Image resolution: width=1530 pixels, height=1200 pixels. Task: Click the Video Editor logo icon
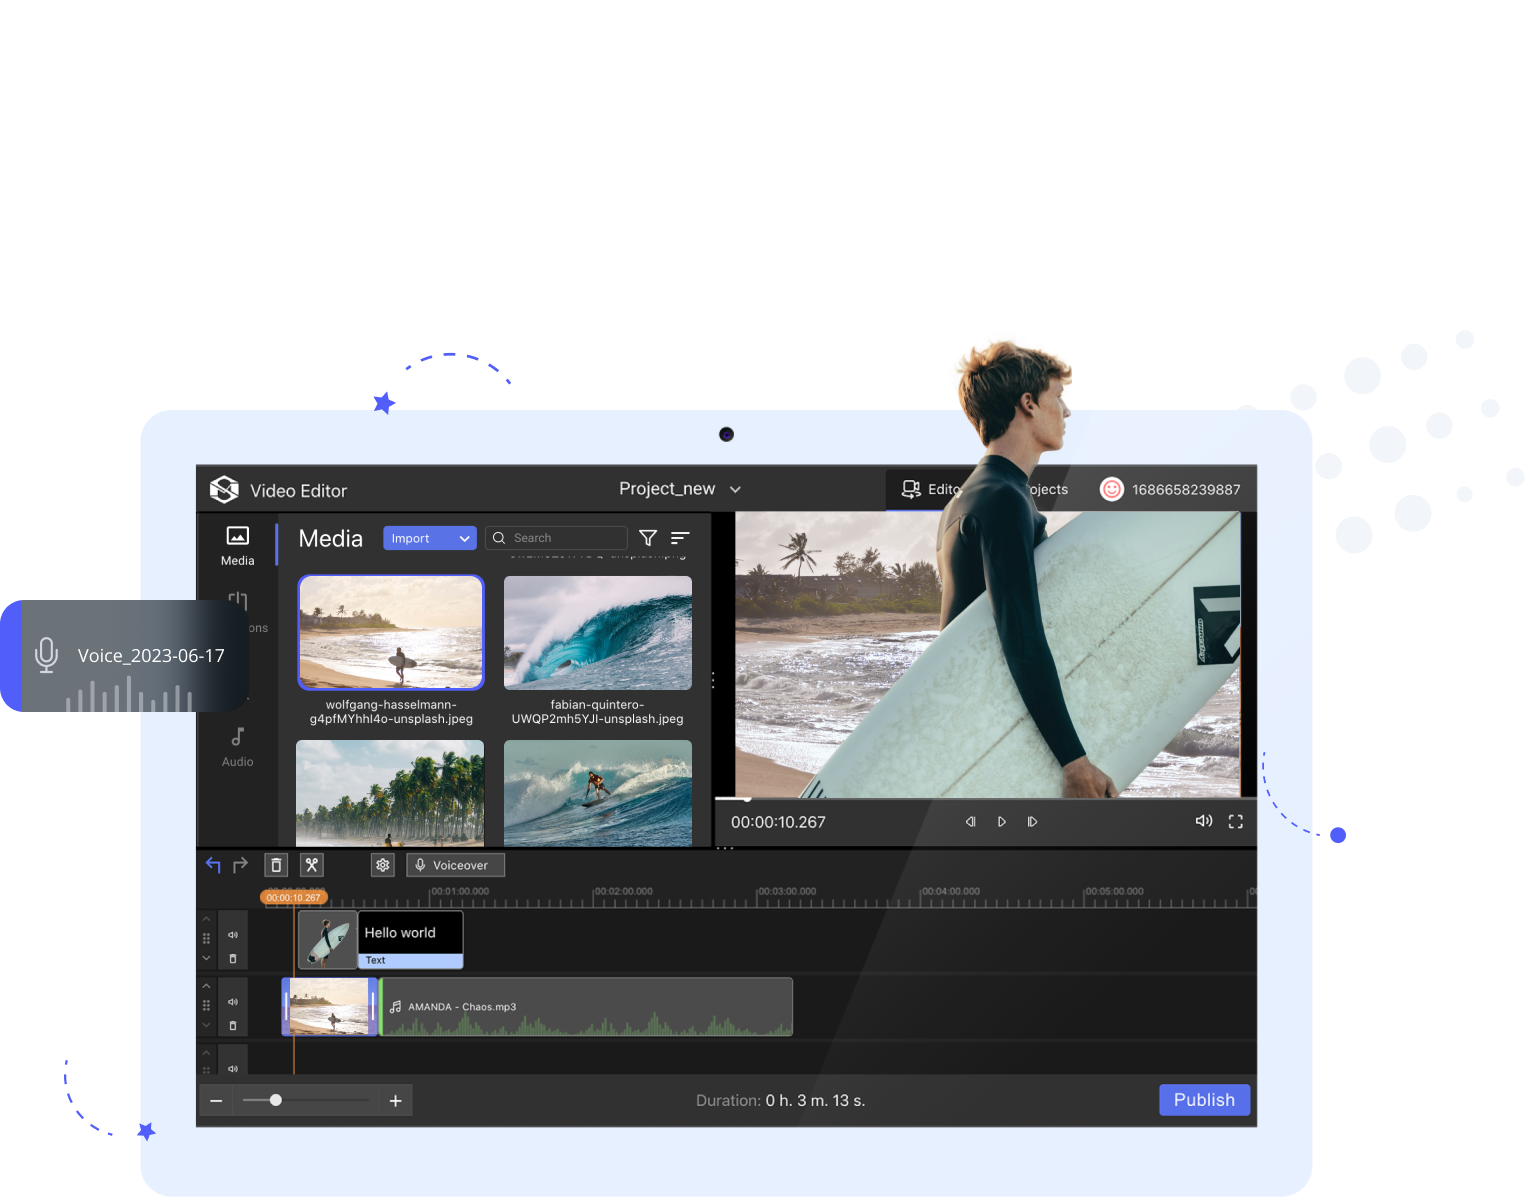[x=224, y=489]
